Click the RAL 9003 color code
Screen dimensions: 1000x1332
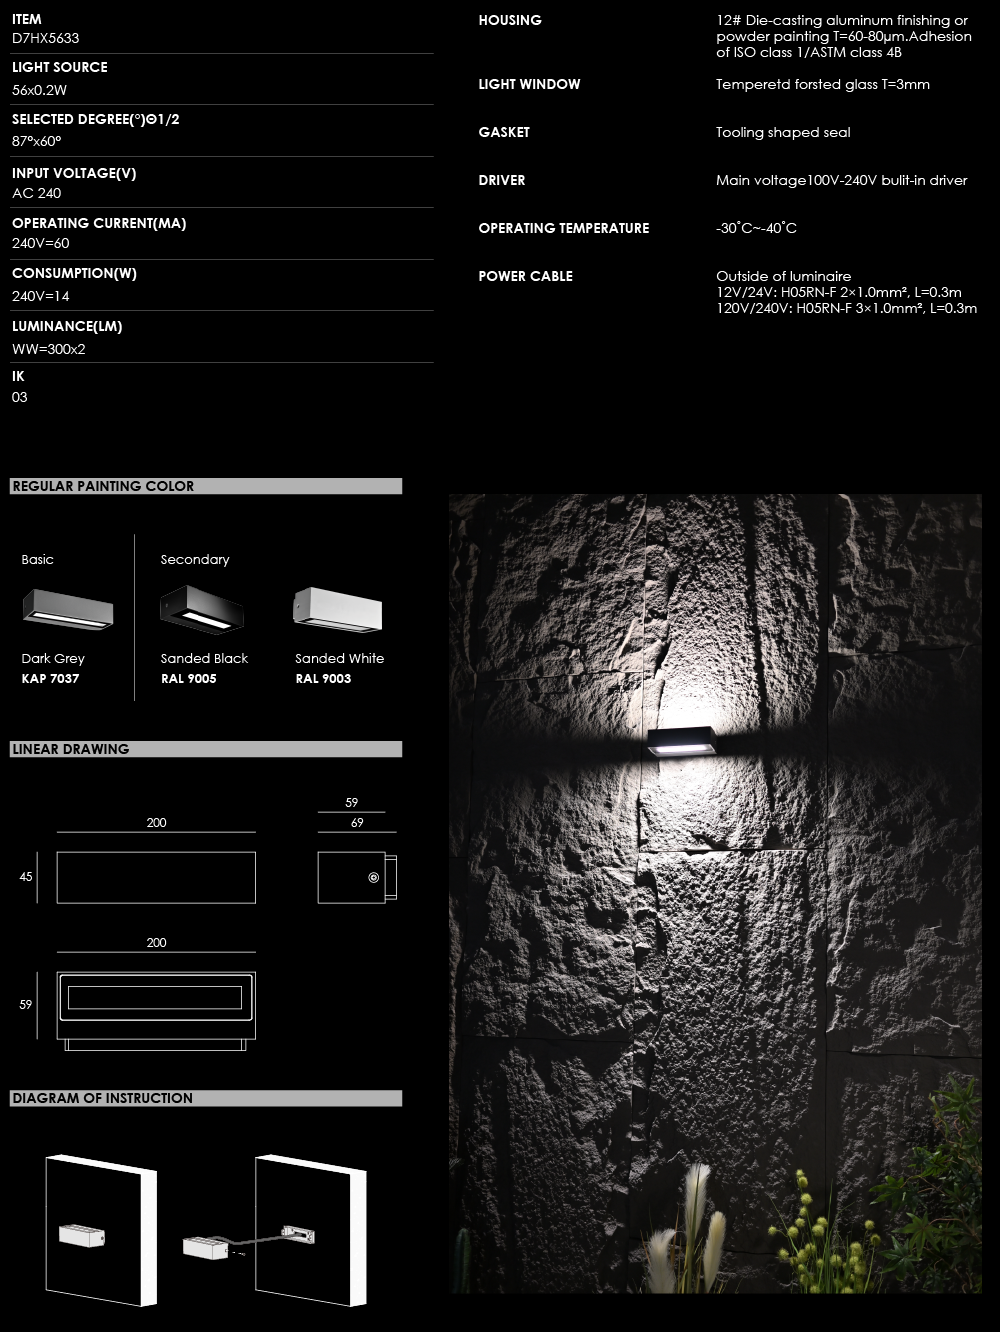pos(323,678)
